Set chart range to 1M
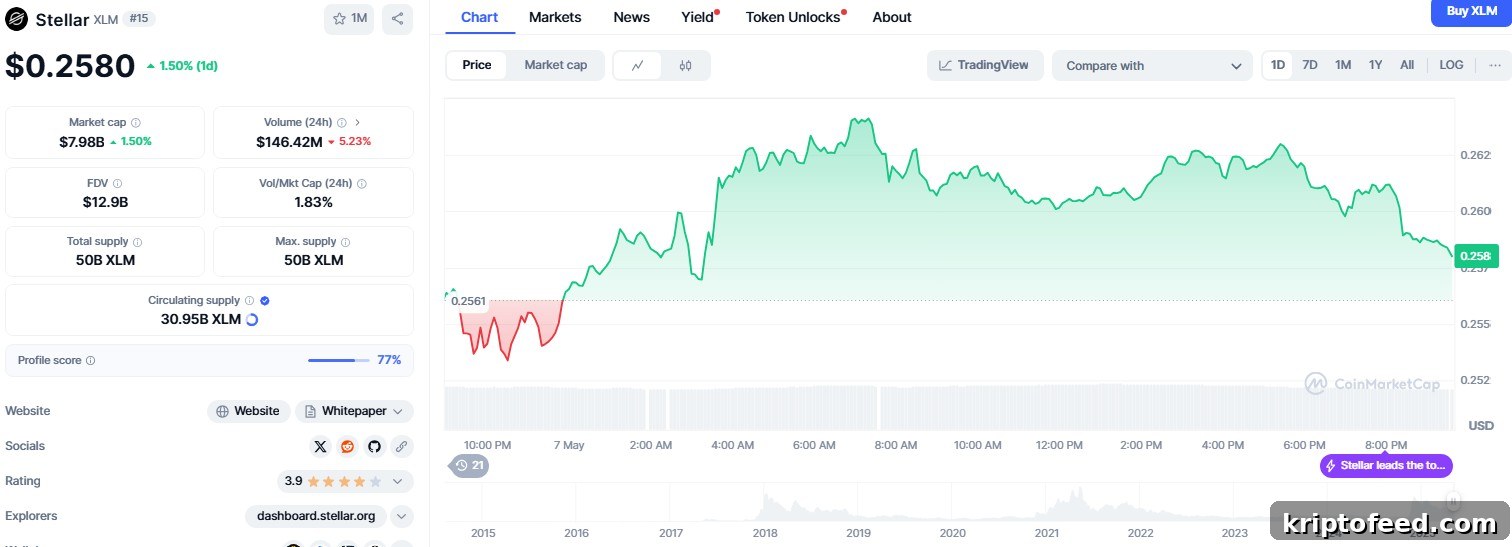Screen dimensions: 1512x547 (1343, 65)
